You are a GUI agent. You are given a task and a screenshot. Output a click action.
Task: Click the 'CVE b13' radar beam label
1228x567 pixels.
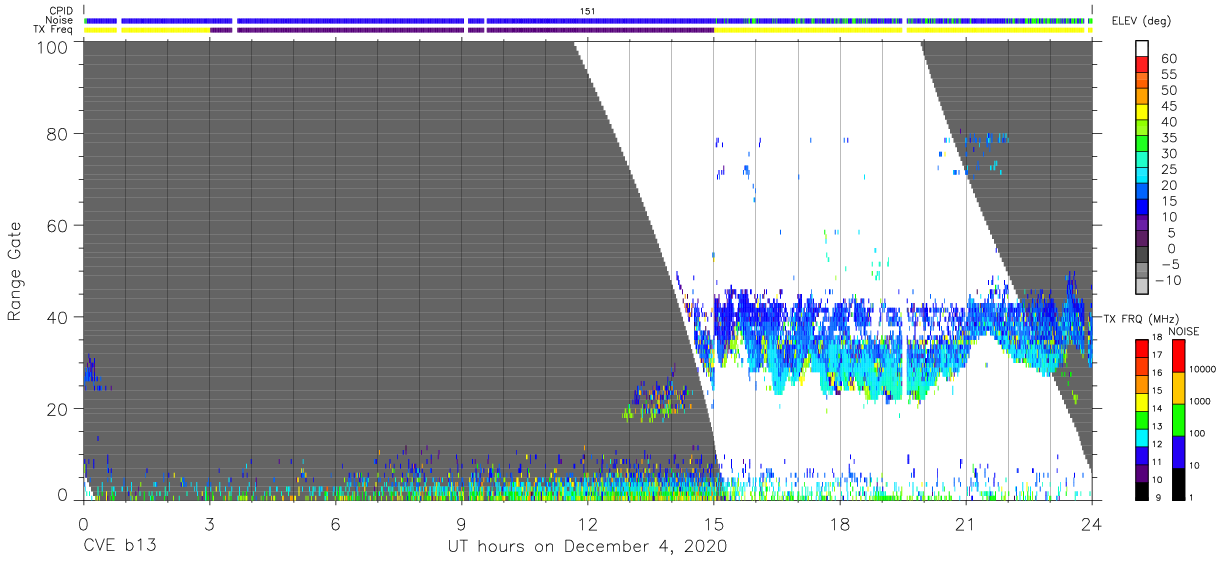tap(118, 547)
